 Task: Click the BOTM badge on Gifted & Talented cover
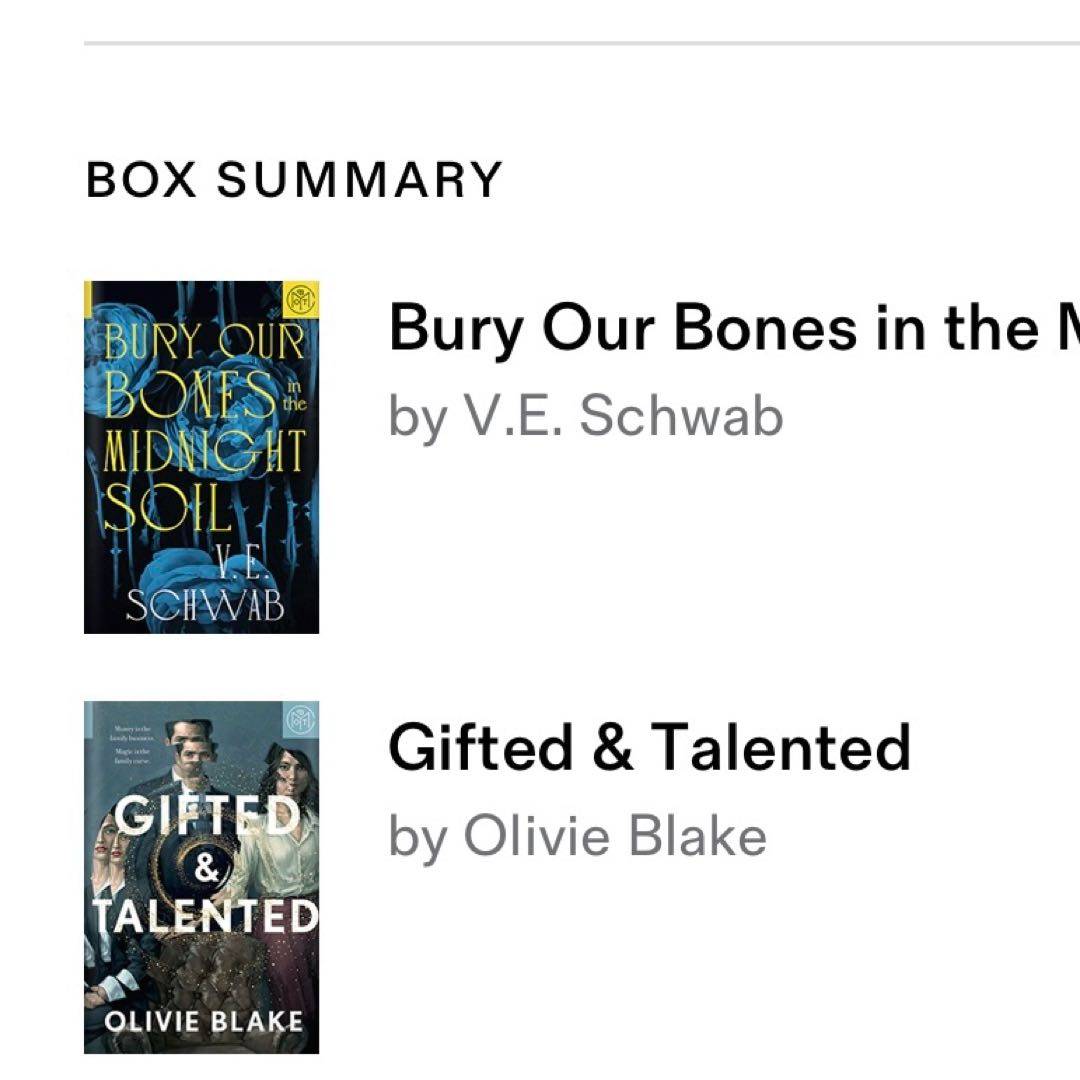pyautogui.click(x=301, y=719)
